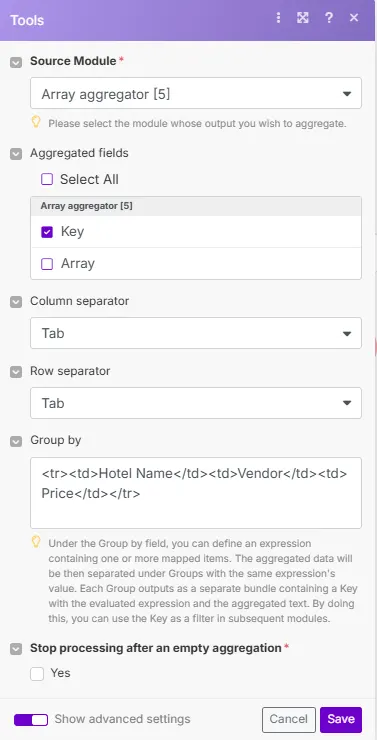Click the lightbulb hint under Source Module

click(36, 123)
